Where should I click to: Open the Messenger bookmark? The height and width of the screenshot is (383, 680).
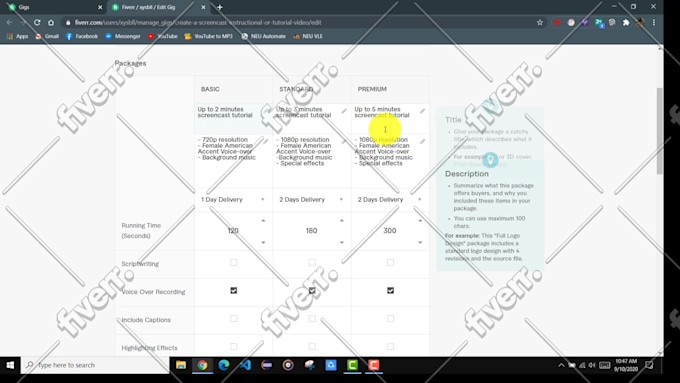click(123, 36)
